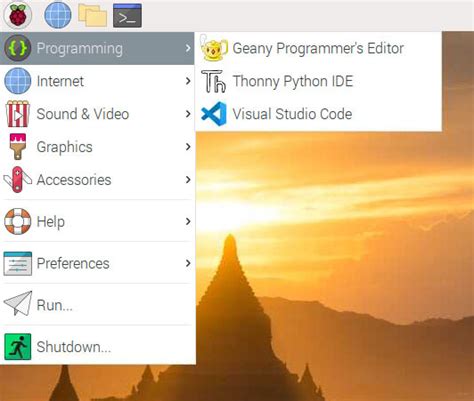Viewport: 474px width, 401px height.
Task: Click the Internet globe menu icon
Action: point(18,81)
